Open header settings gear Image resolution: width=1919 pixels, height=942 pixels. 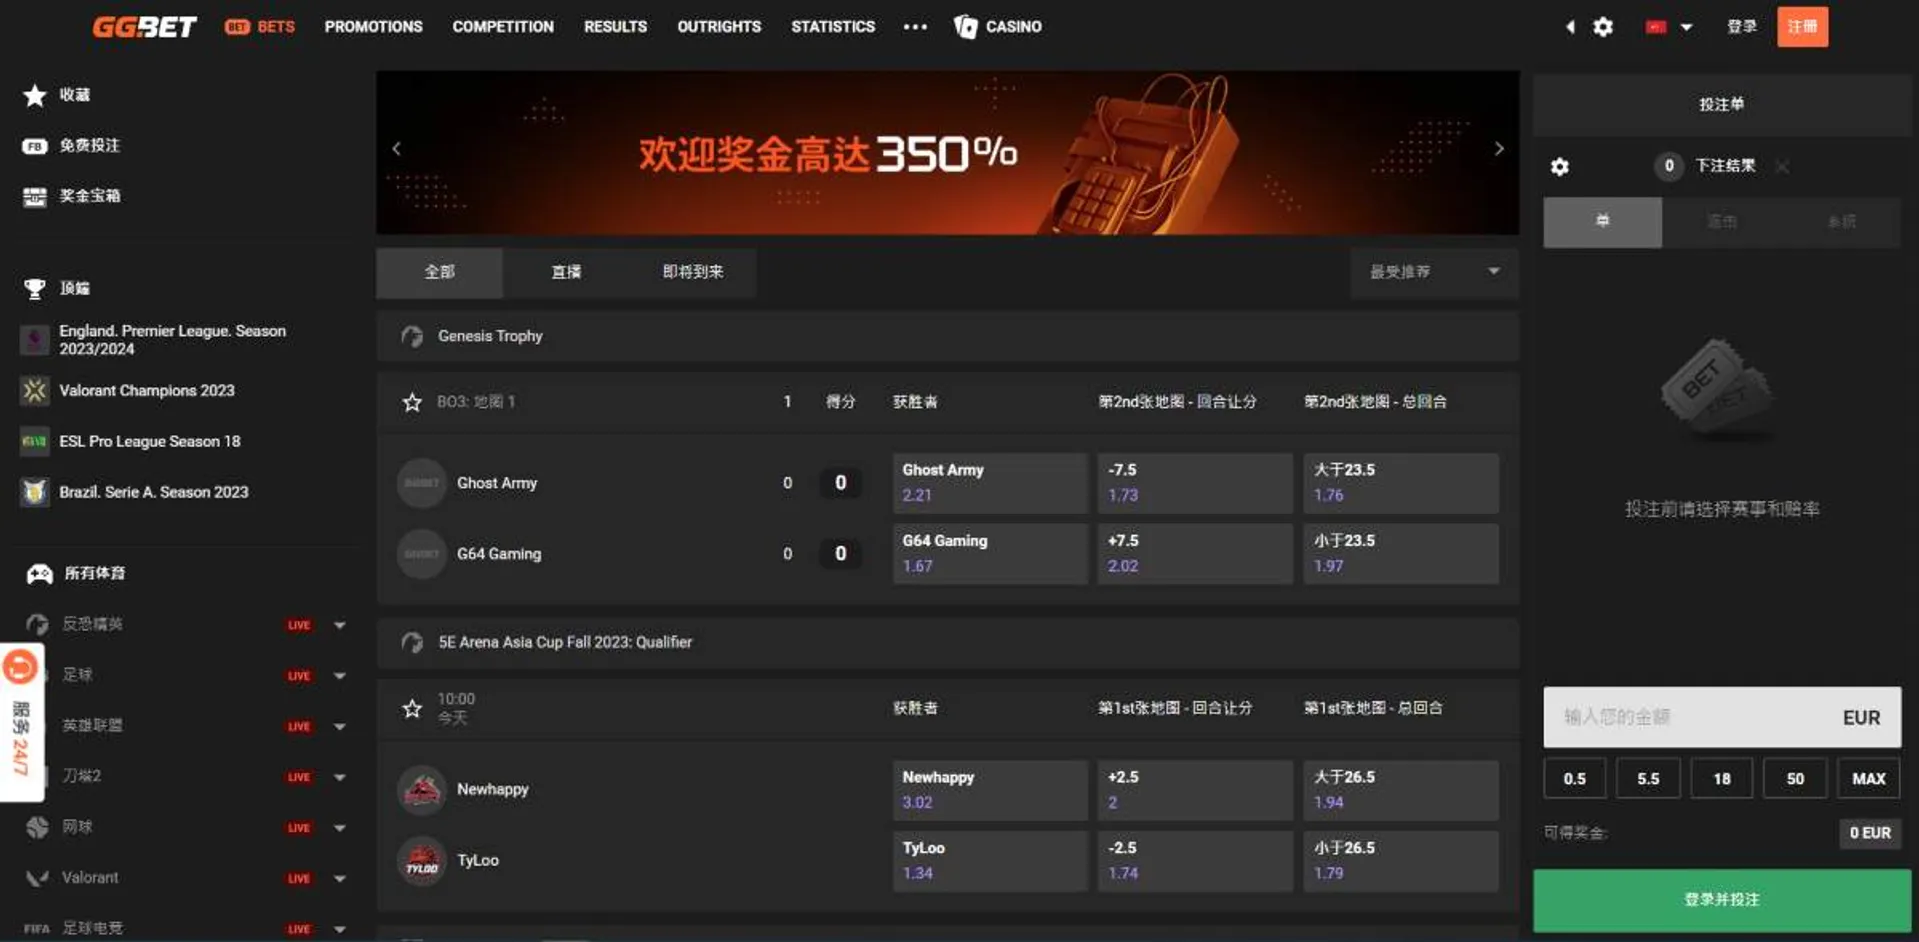point(1603,27)
